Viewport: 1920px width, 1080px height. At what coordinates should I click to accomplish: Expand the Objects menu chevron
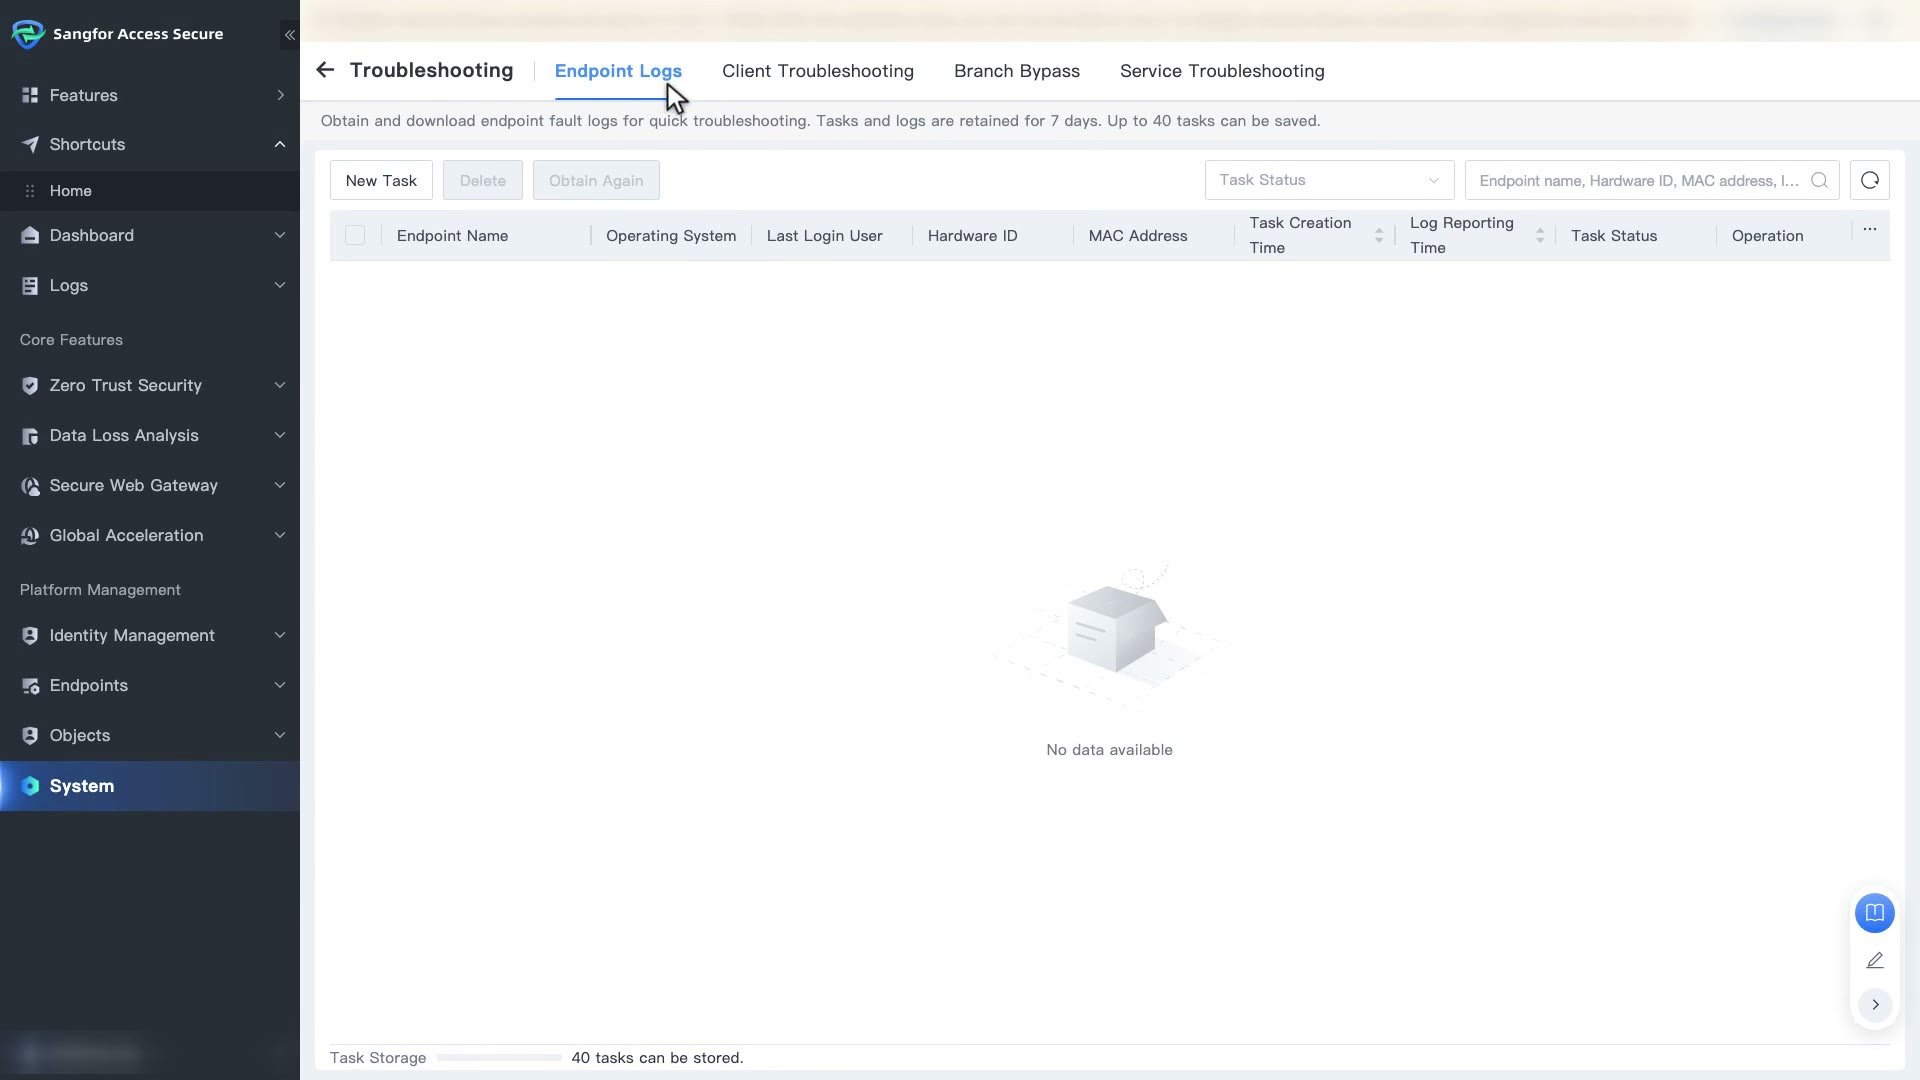click(x=280, y=735)
